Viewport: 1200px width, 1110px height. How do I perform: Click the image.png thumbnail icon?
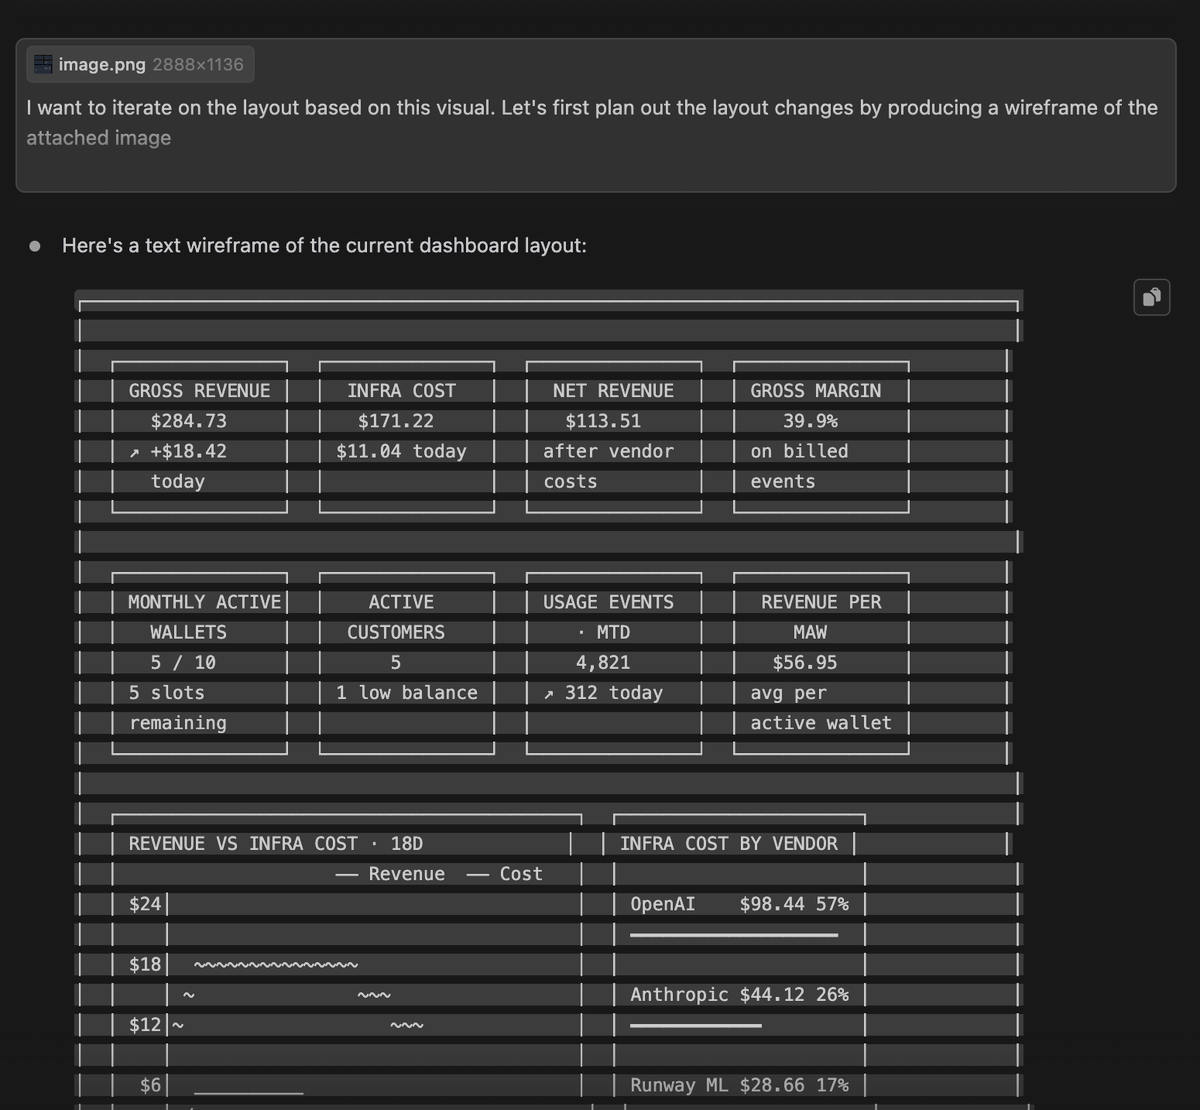click(x=43, y=64)
